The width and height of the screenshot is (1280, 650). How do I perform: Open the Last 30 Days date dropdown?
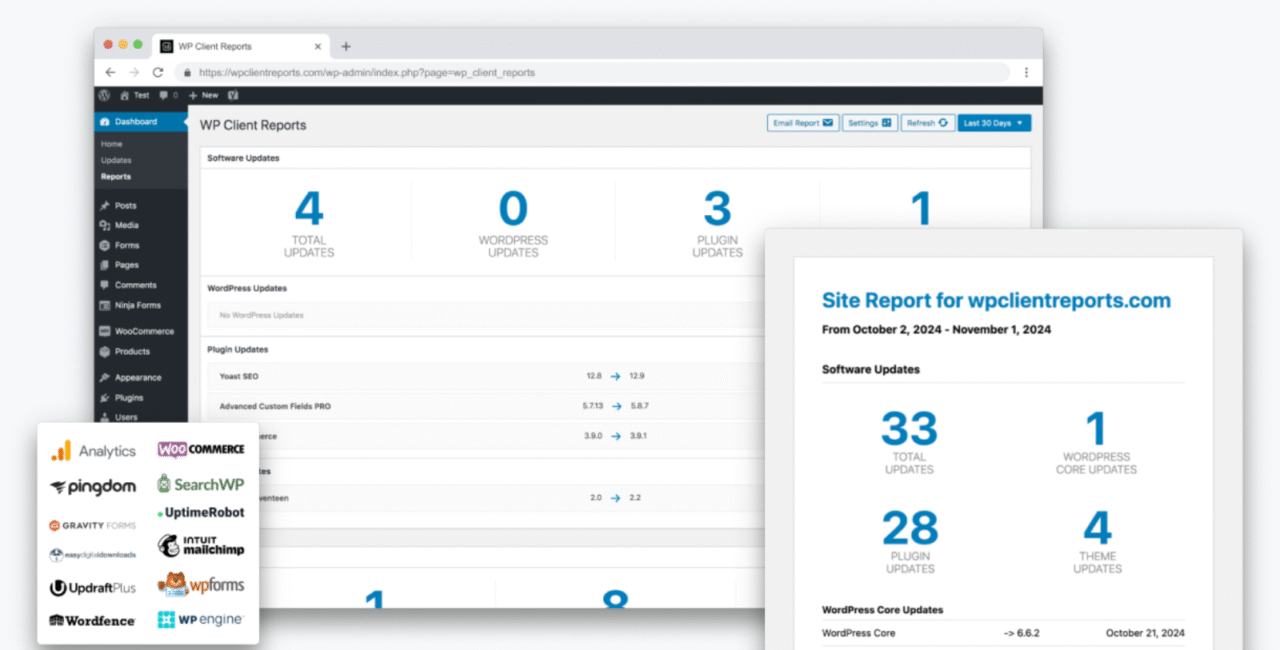[x=994, y=123]
